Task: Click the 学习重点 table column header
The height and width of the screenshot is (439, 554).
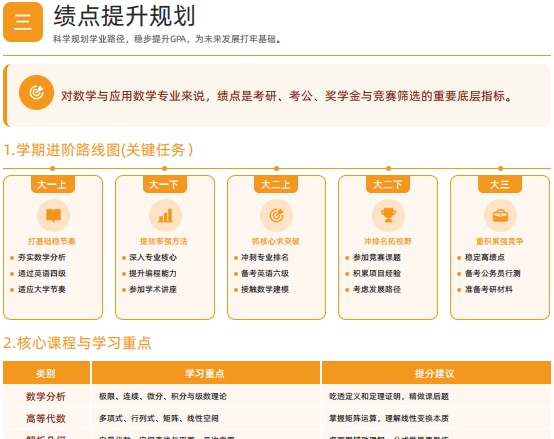Action: (206, 373)
